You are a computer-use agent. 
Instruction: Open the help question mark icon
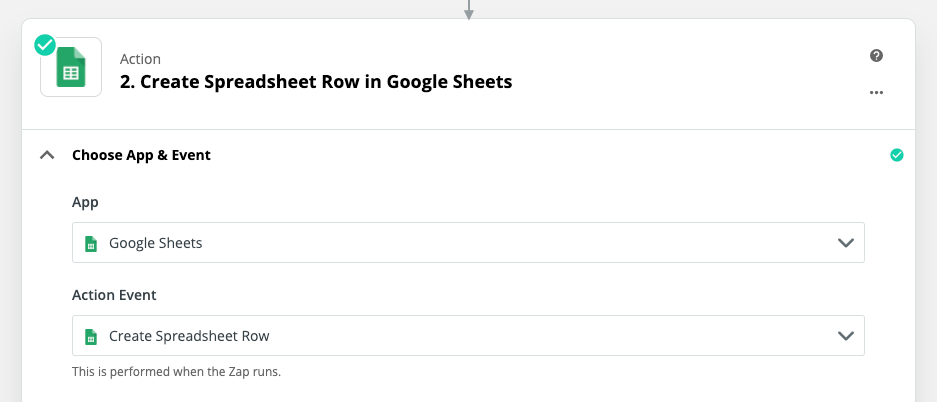click(876, 56)
